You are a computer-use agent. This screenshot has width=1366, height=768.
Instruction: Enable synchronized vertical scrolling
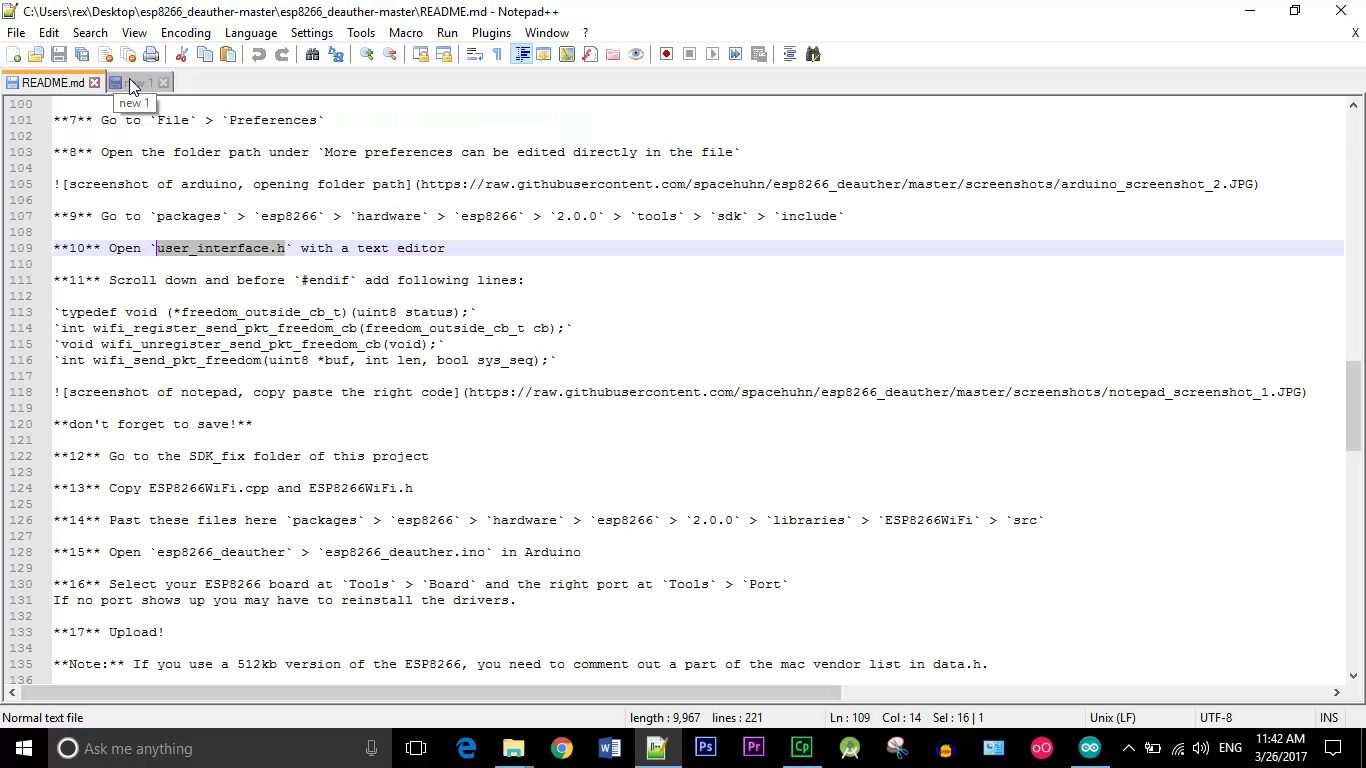click(421, 54)
